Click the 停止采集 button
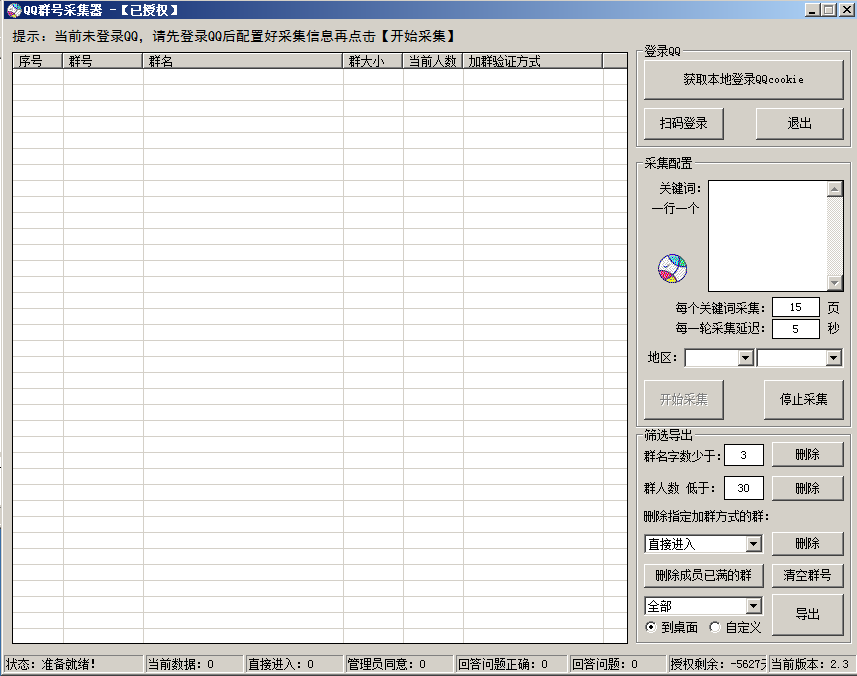857x676 pixels. click(803, 399)
